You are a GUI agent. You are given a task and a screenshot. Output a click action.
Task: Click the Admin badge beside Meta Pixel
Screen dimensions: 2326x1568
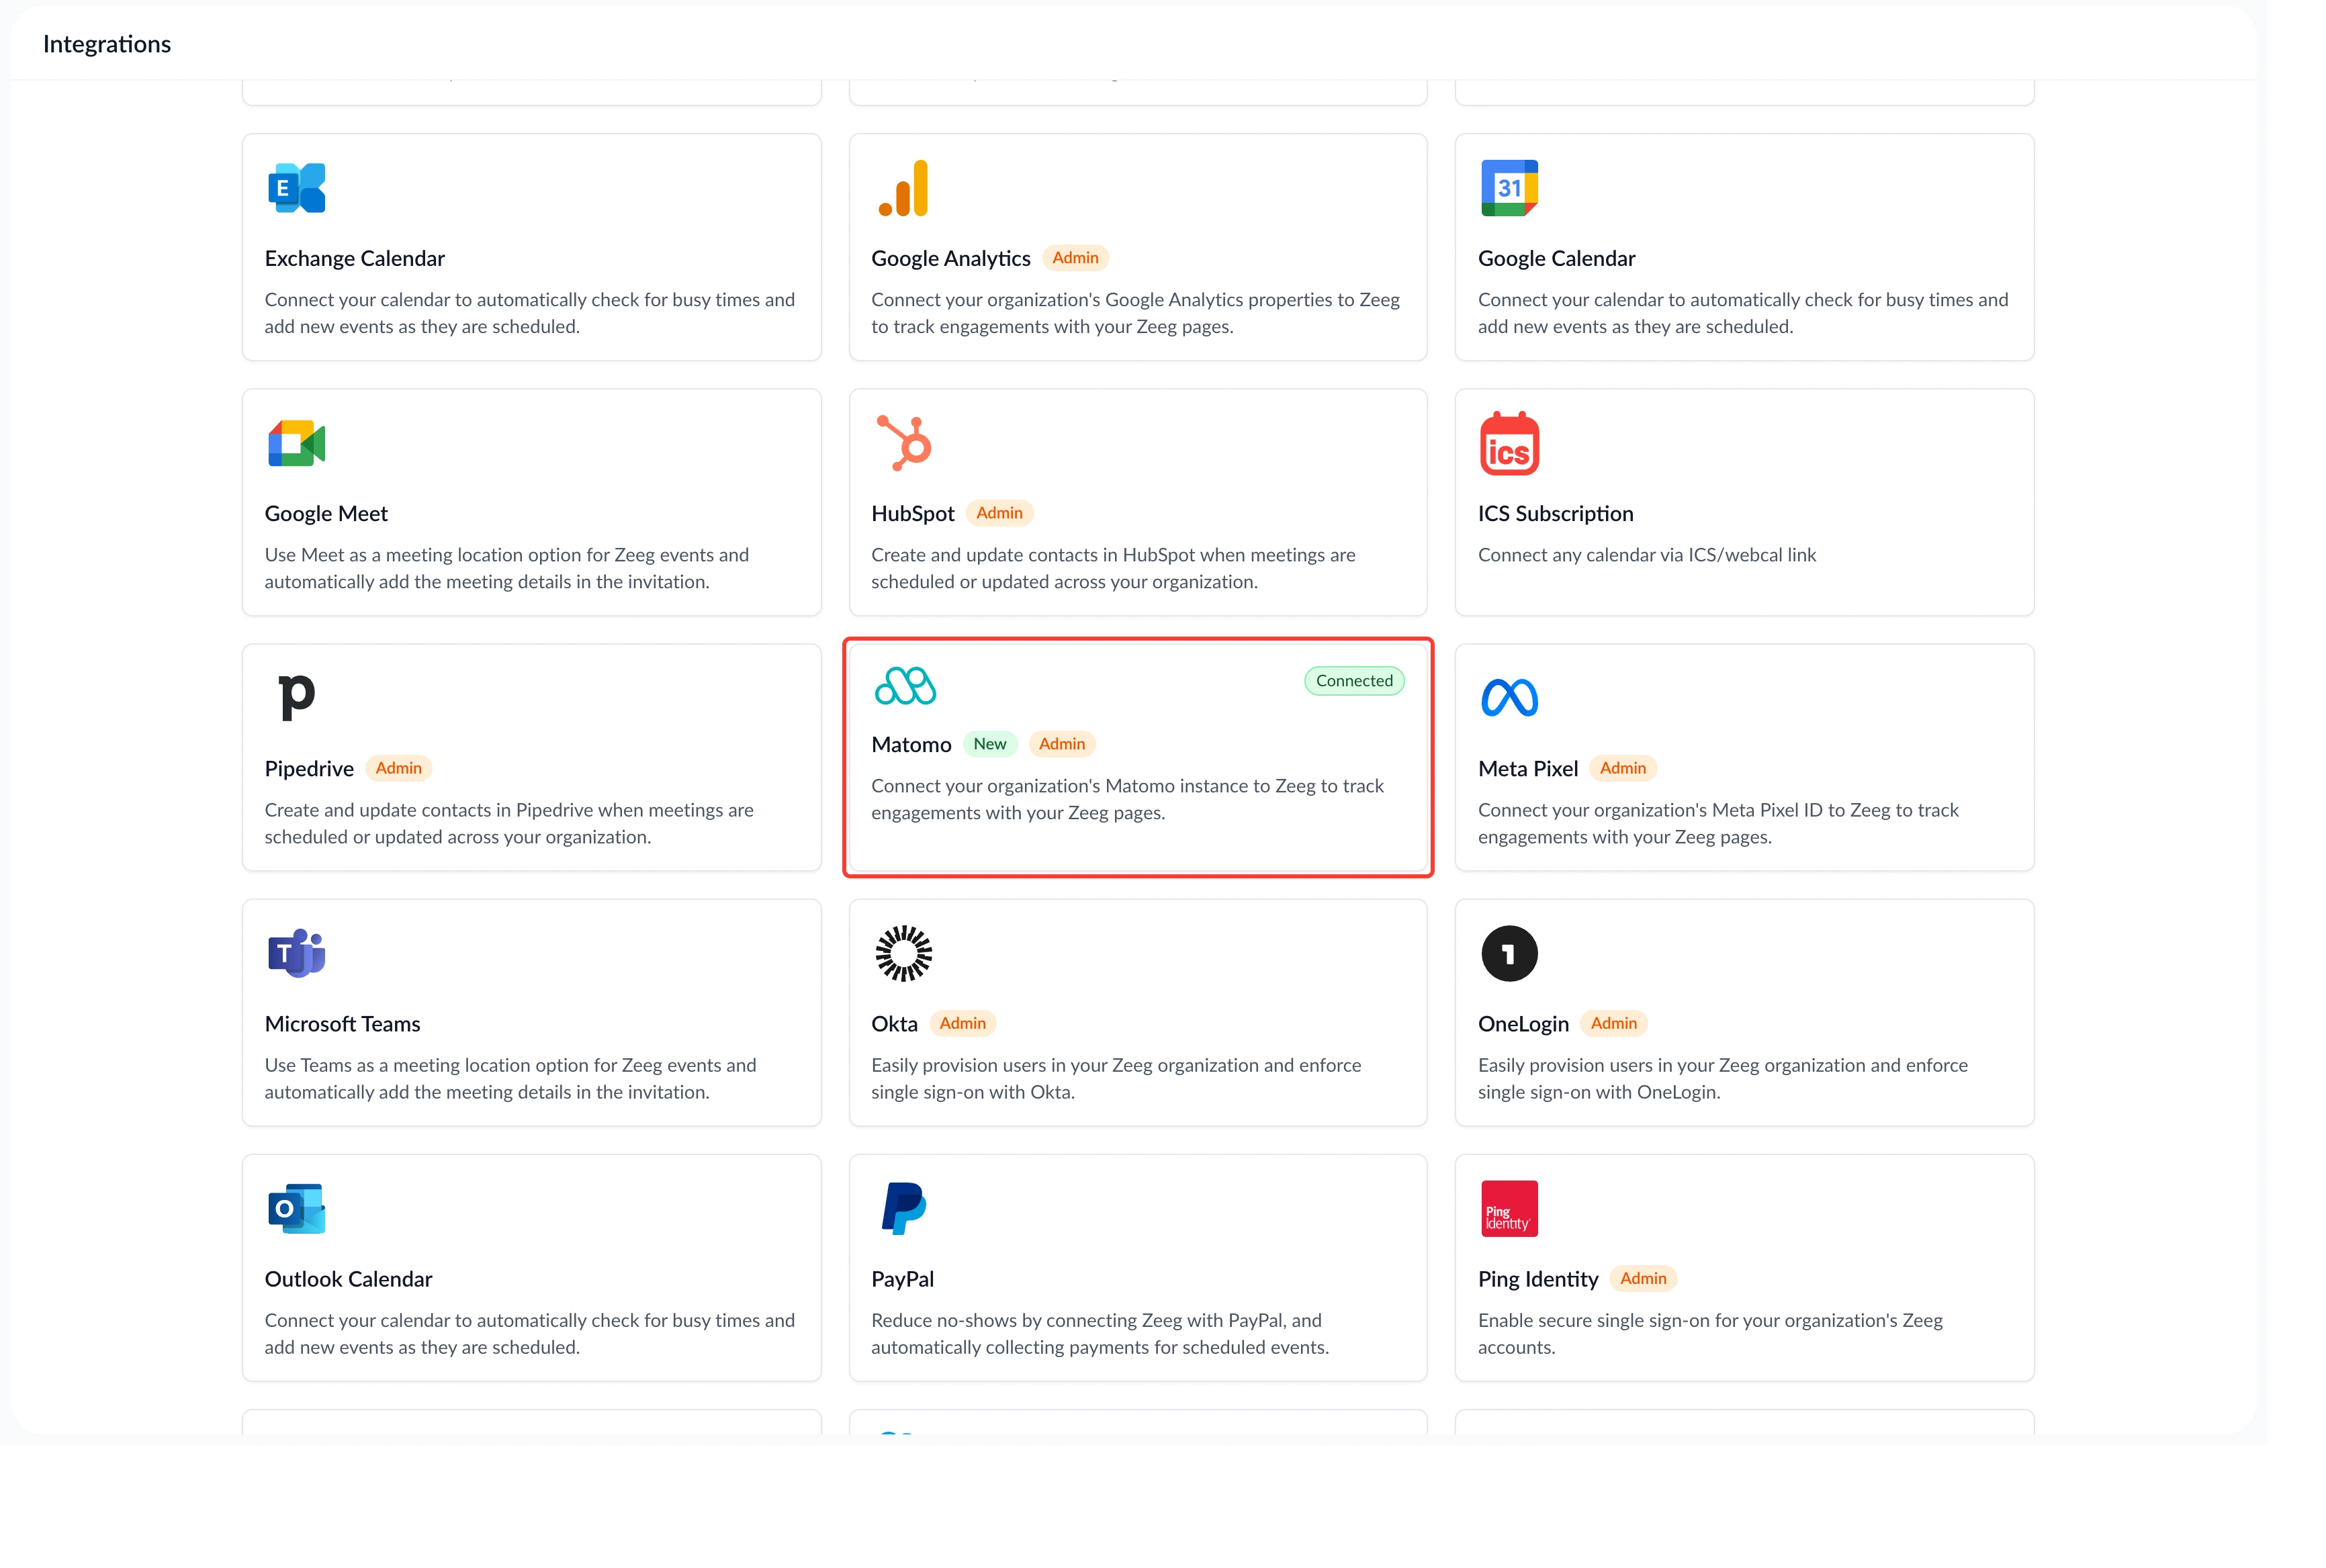pos(1622,768)
